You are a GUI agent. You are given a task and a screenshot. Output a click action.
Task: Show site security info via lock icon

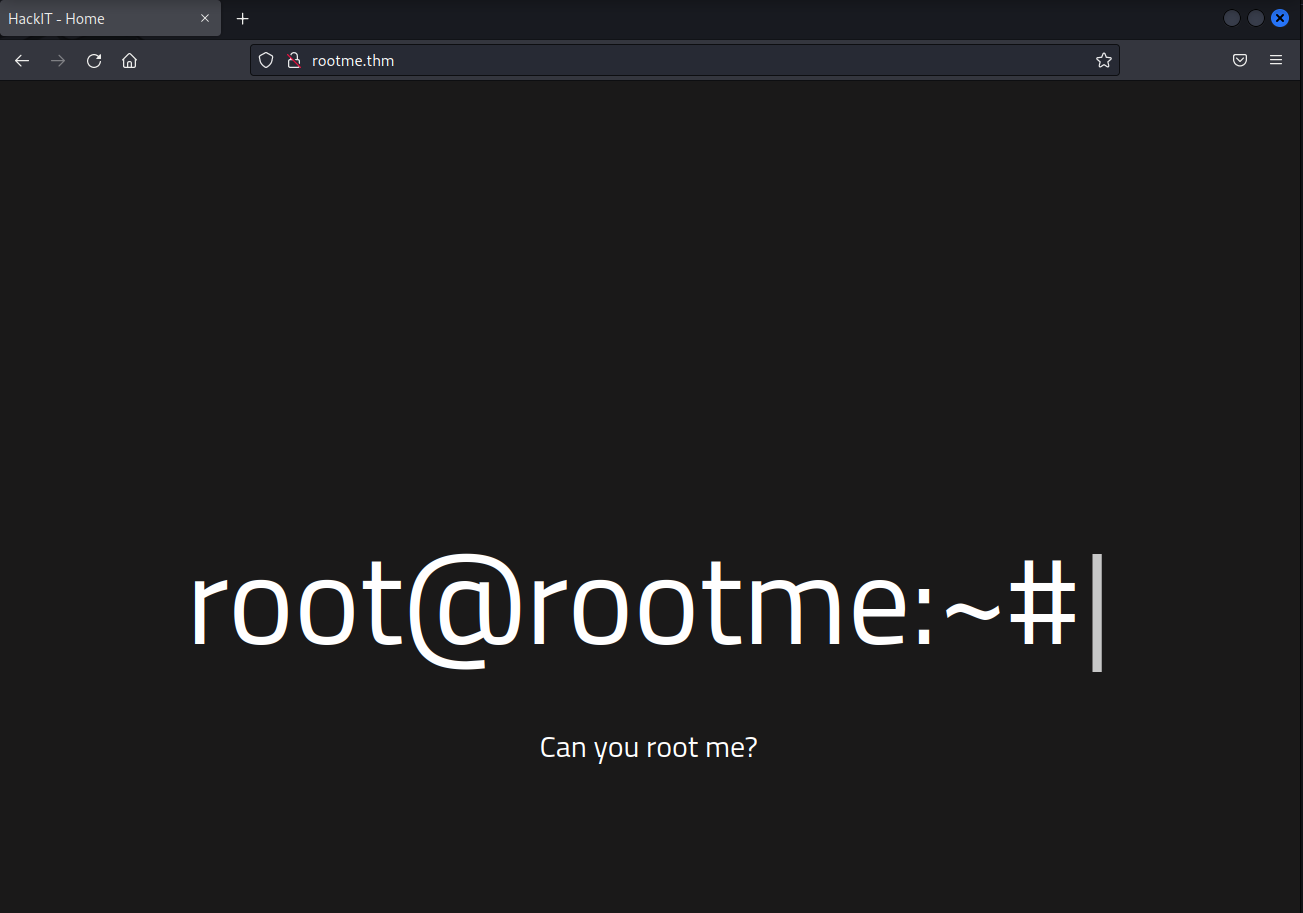(293, 61)
